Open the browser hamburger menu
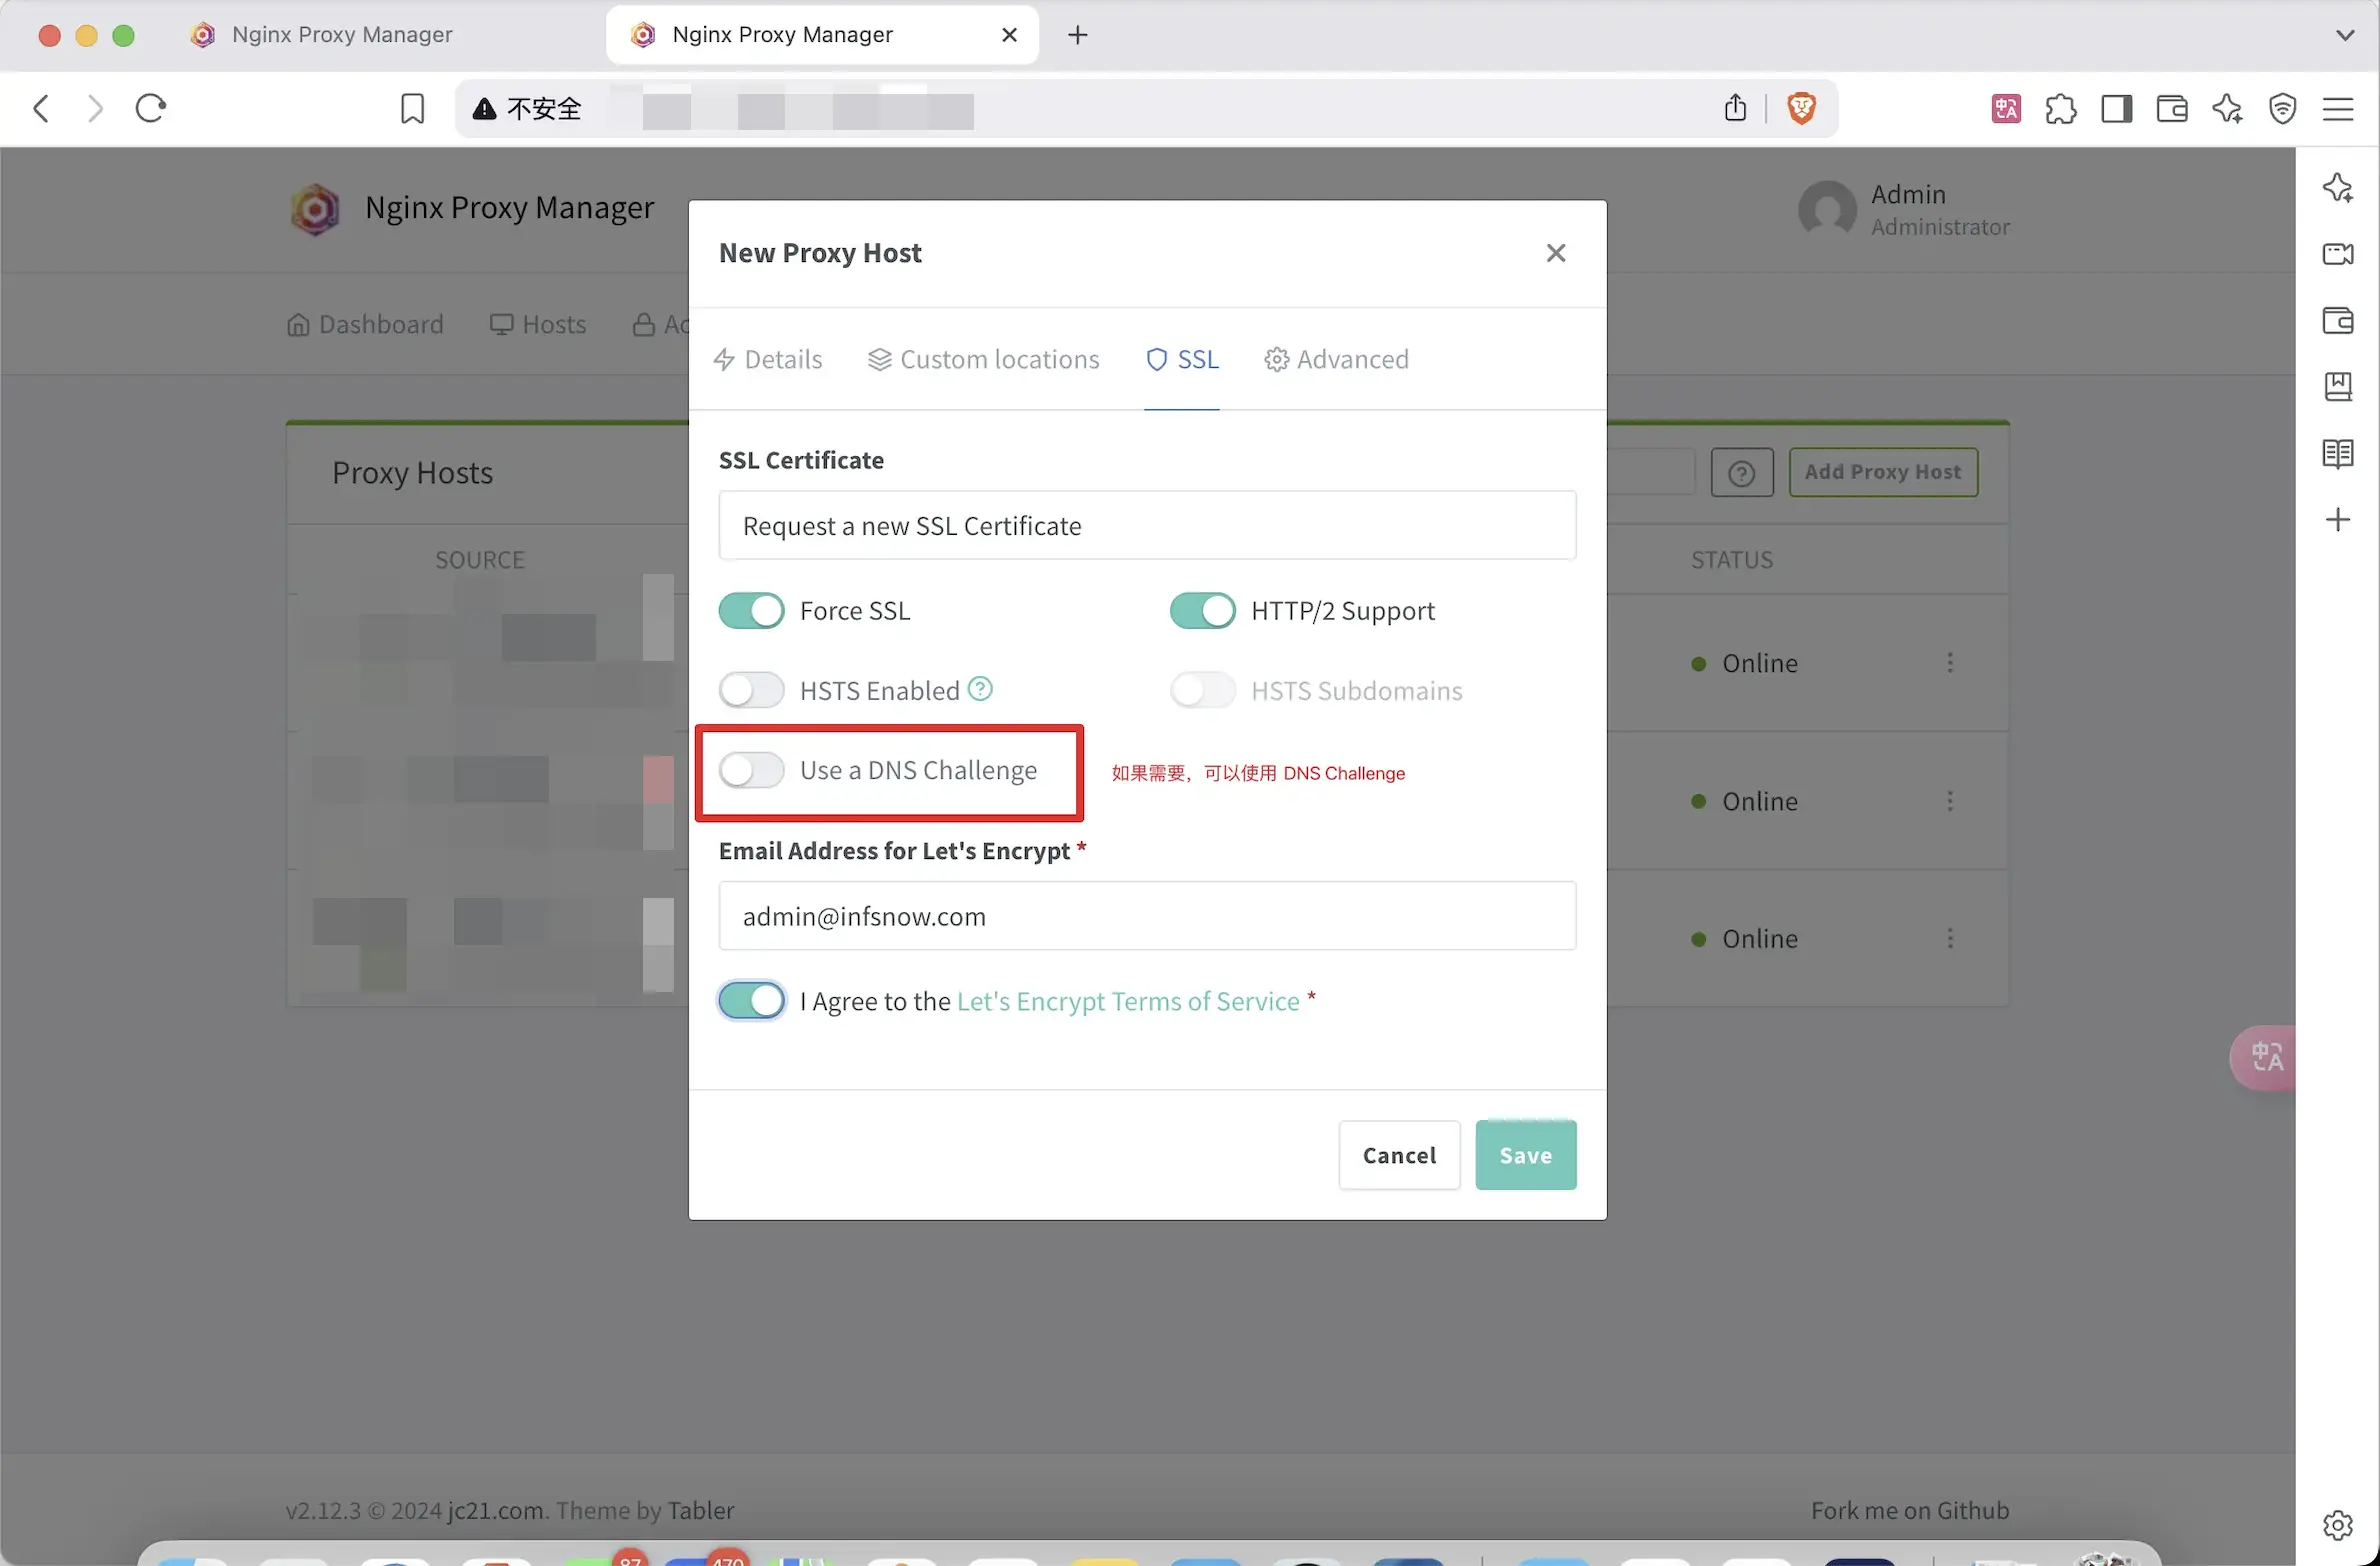Viewport: 2380px width, 1566px height. (2338, 108)
